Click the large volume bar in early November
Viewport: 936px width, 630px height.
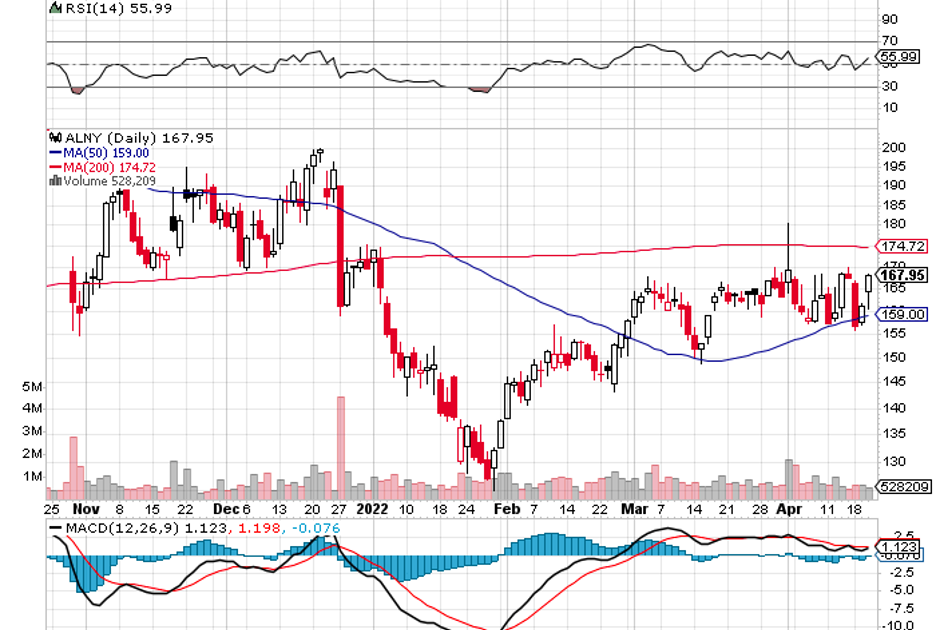(x=73, y=468)
